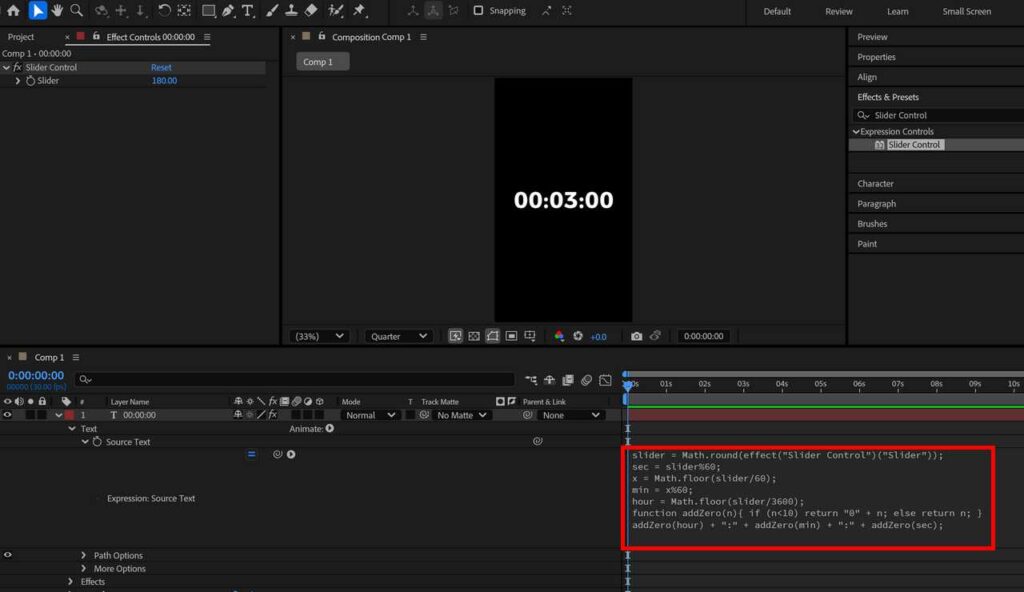Click the red label color of layer 1
Image resolution: width=1024 pixels, height=592 pixels.
(x=69, y=415)
